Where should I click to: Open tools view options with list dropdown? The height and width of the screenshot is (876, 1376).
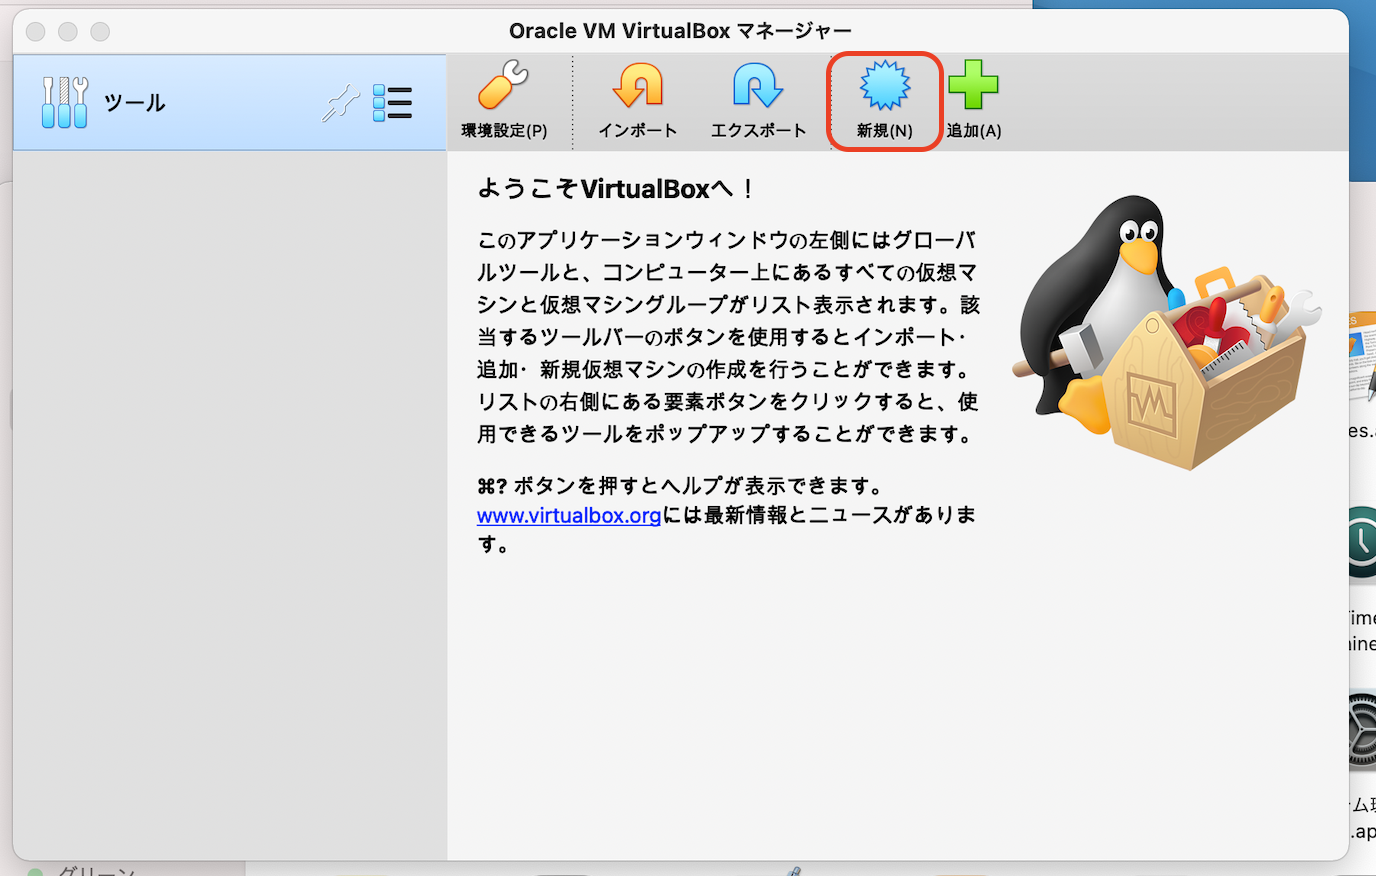(393, 101)
